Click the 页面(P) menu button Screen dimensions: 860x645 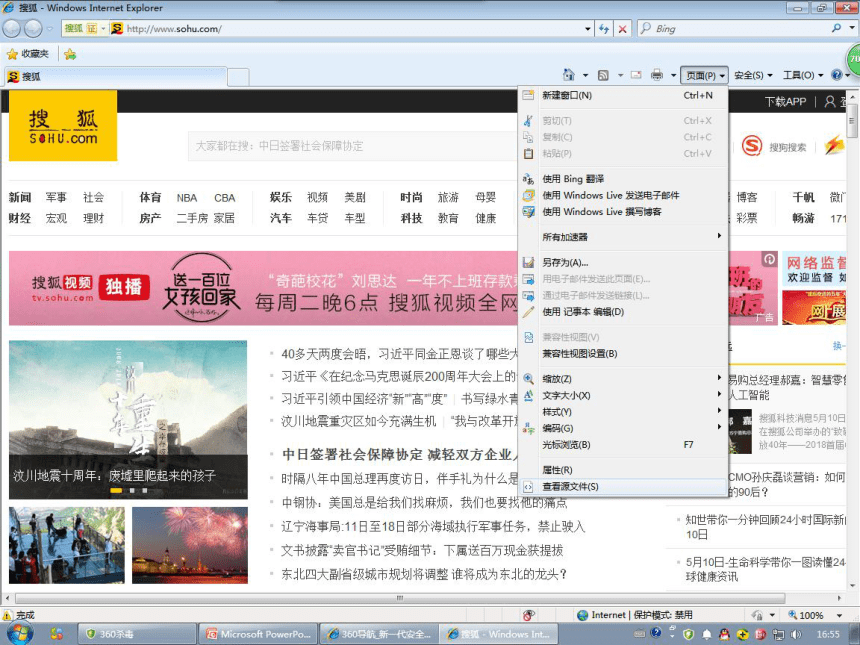(704, 75)
